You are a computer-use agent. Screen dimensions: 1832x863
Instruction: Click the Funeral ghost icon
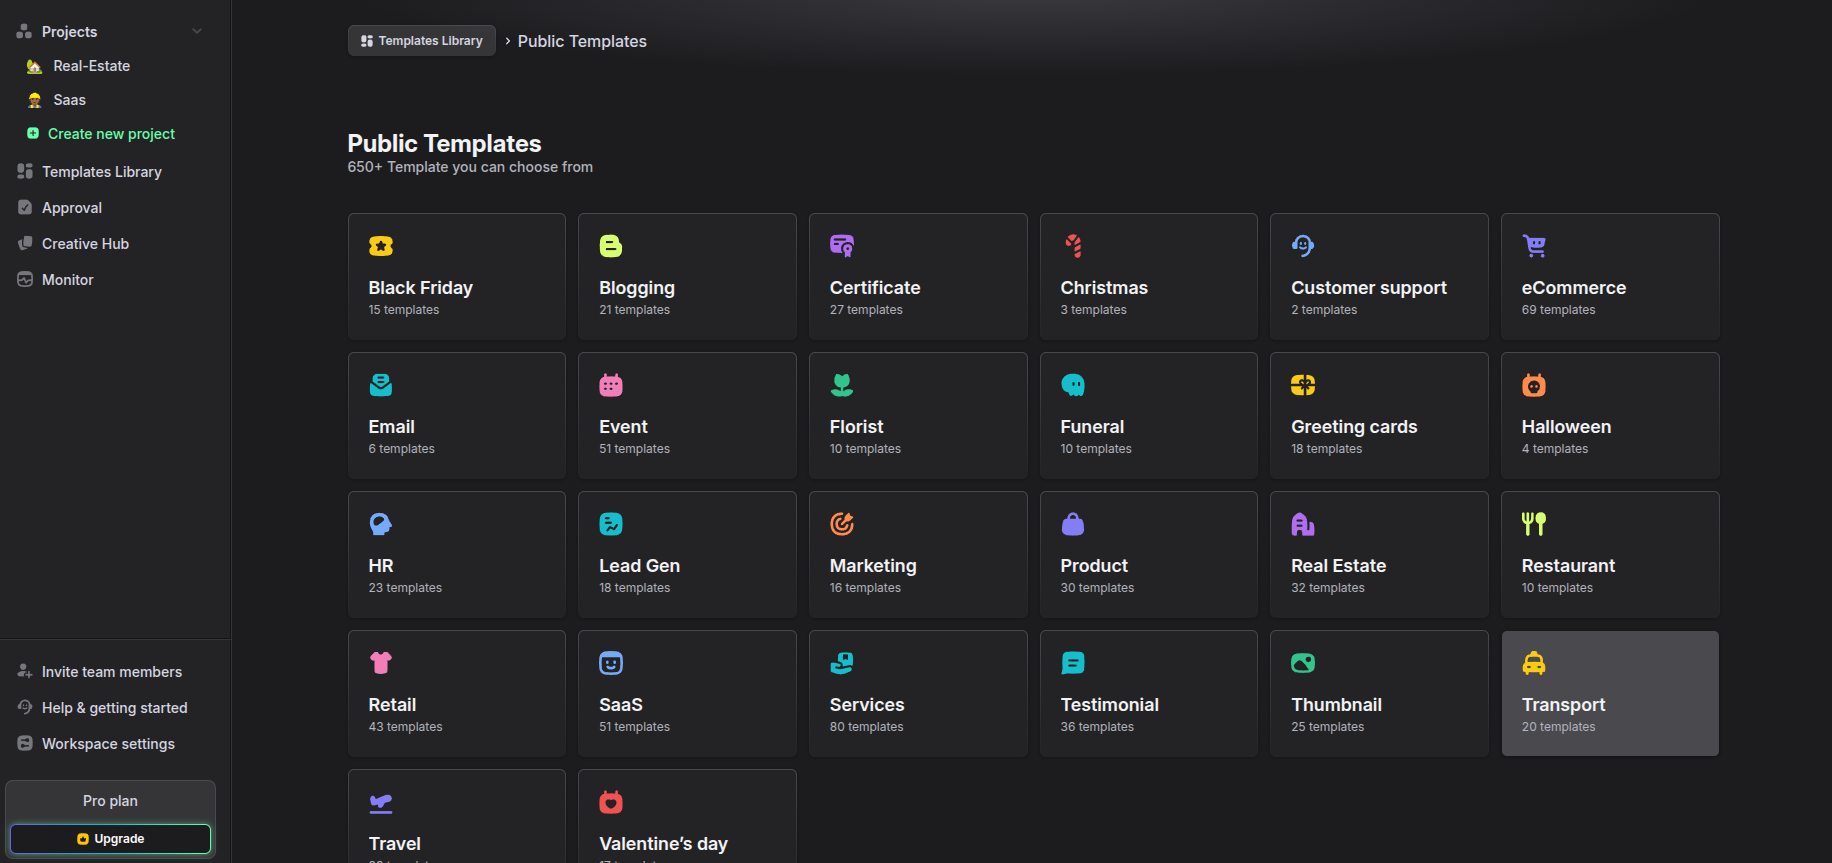tap(1073, 385)
